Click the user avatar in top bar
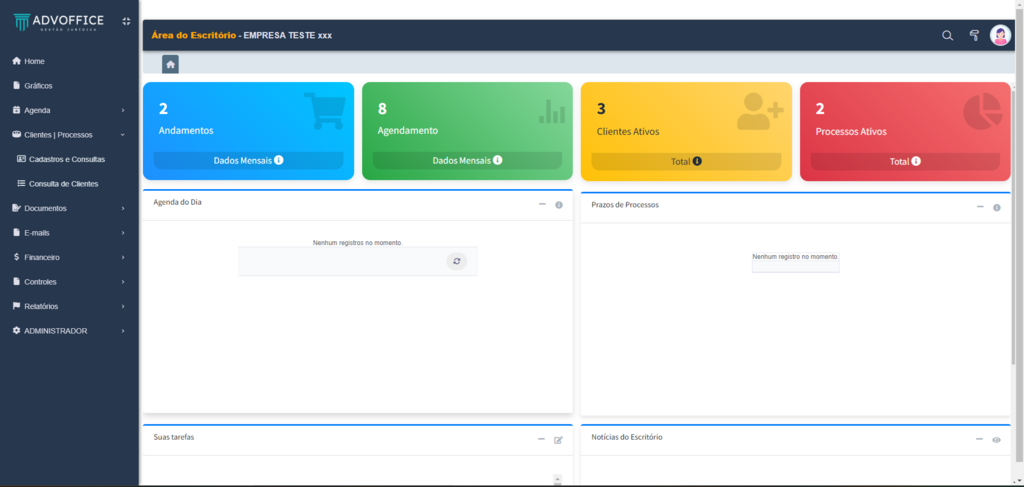The width and height of the screenshot is (1024, 487). [1000, 35]
